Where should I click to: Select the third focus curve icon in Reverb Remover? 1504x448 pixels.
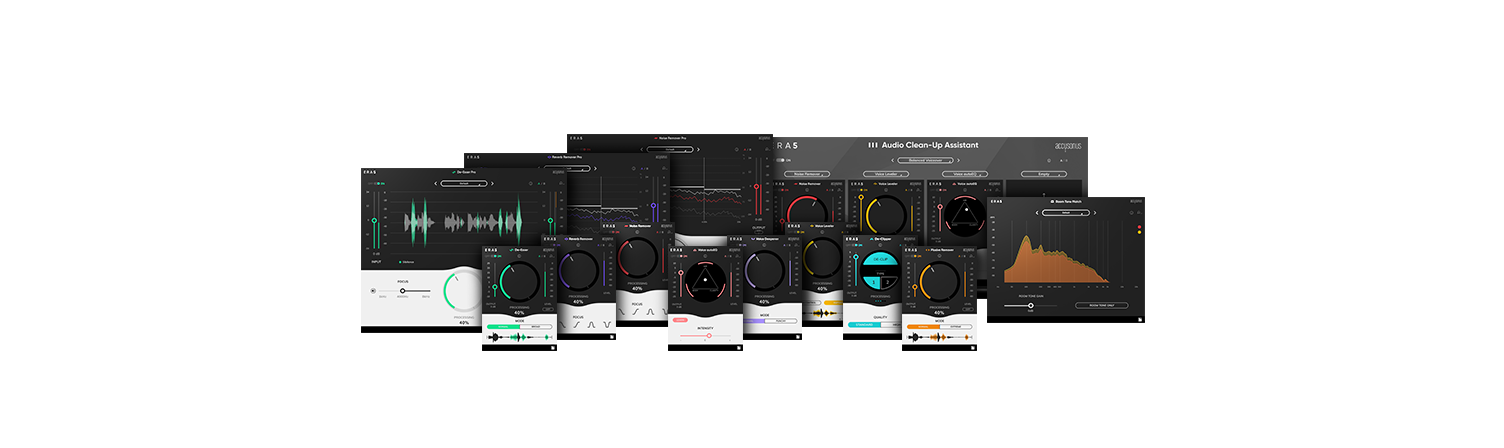591,323
